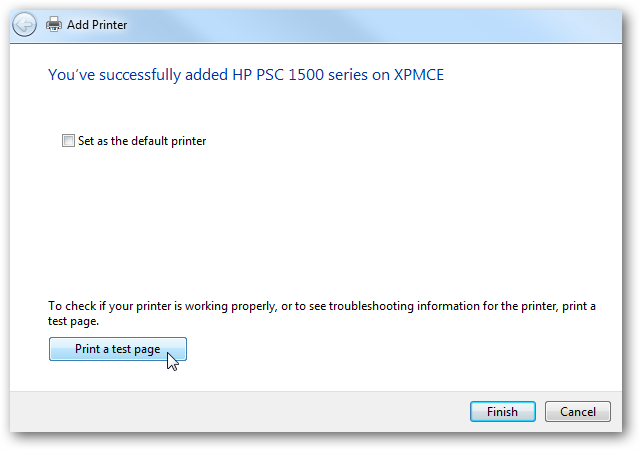Viewport: 640px width, 450px height.
Task: Click the blue title bar of the wizard
Action: coord(367,25)
